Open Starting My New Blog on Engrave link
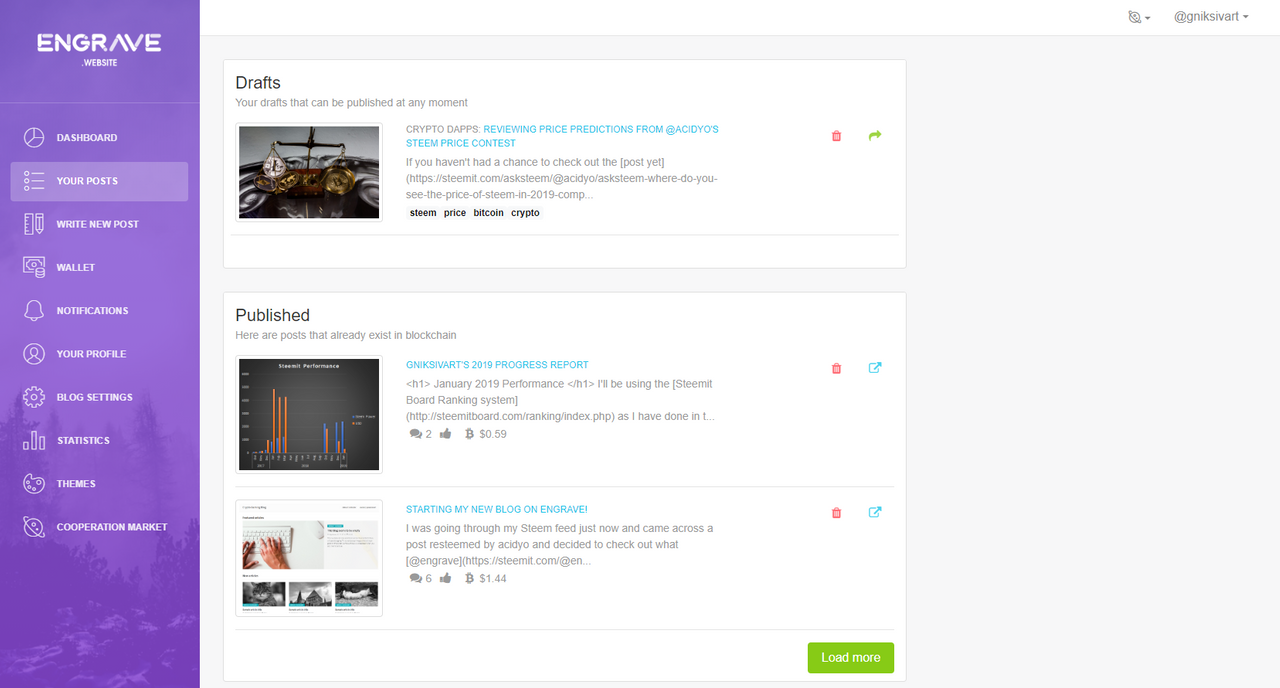 point(497,509)
